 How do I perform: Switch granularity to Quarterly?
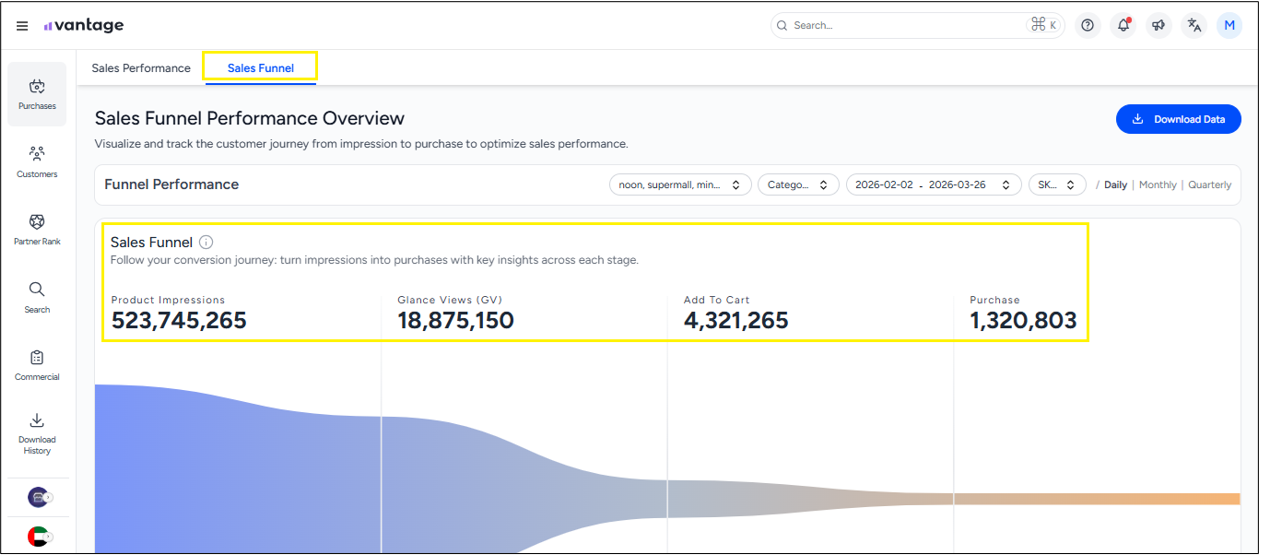(1209, 185)
